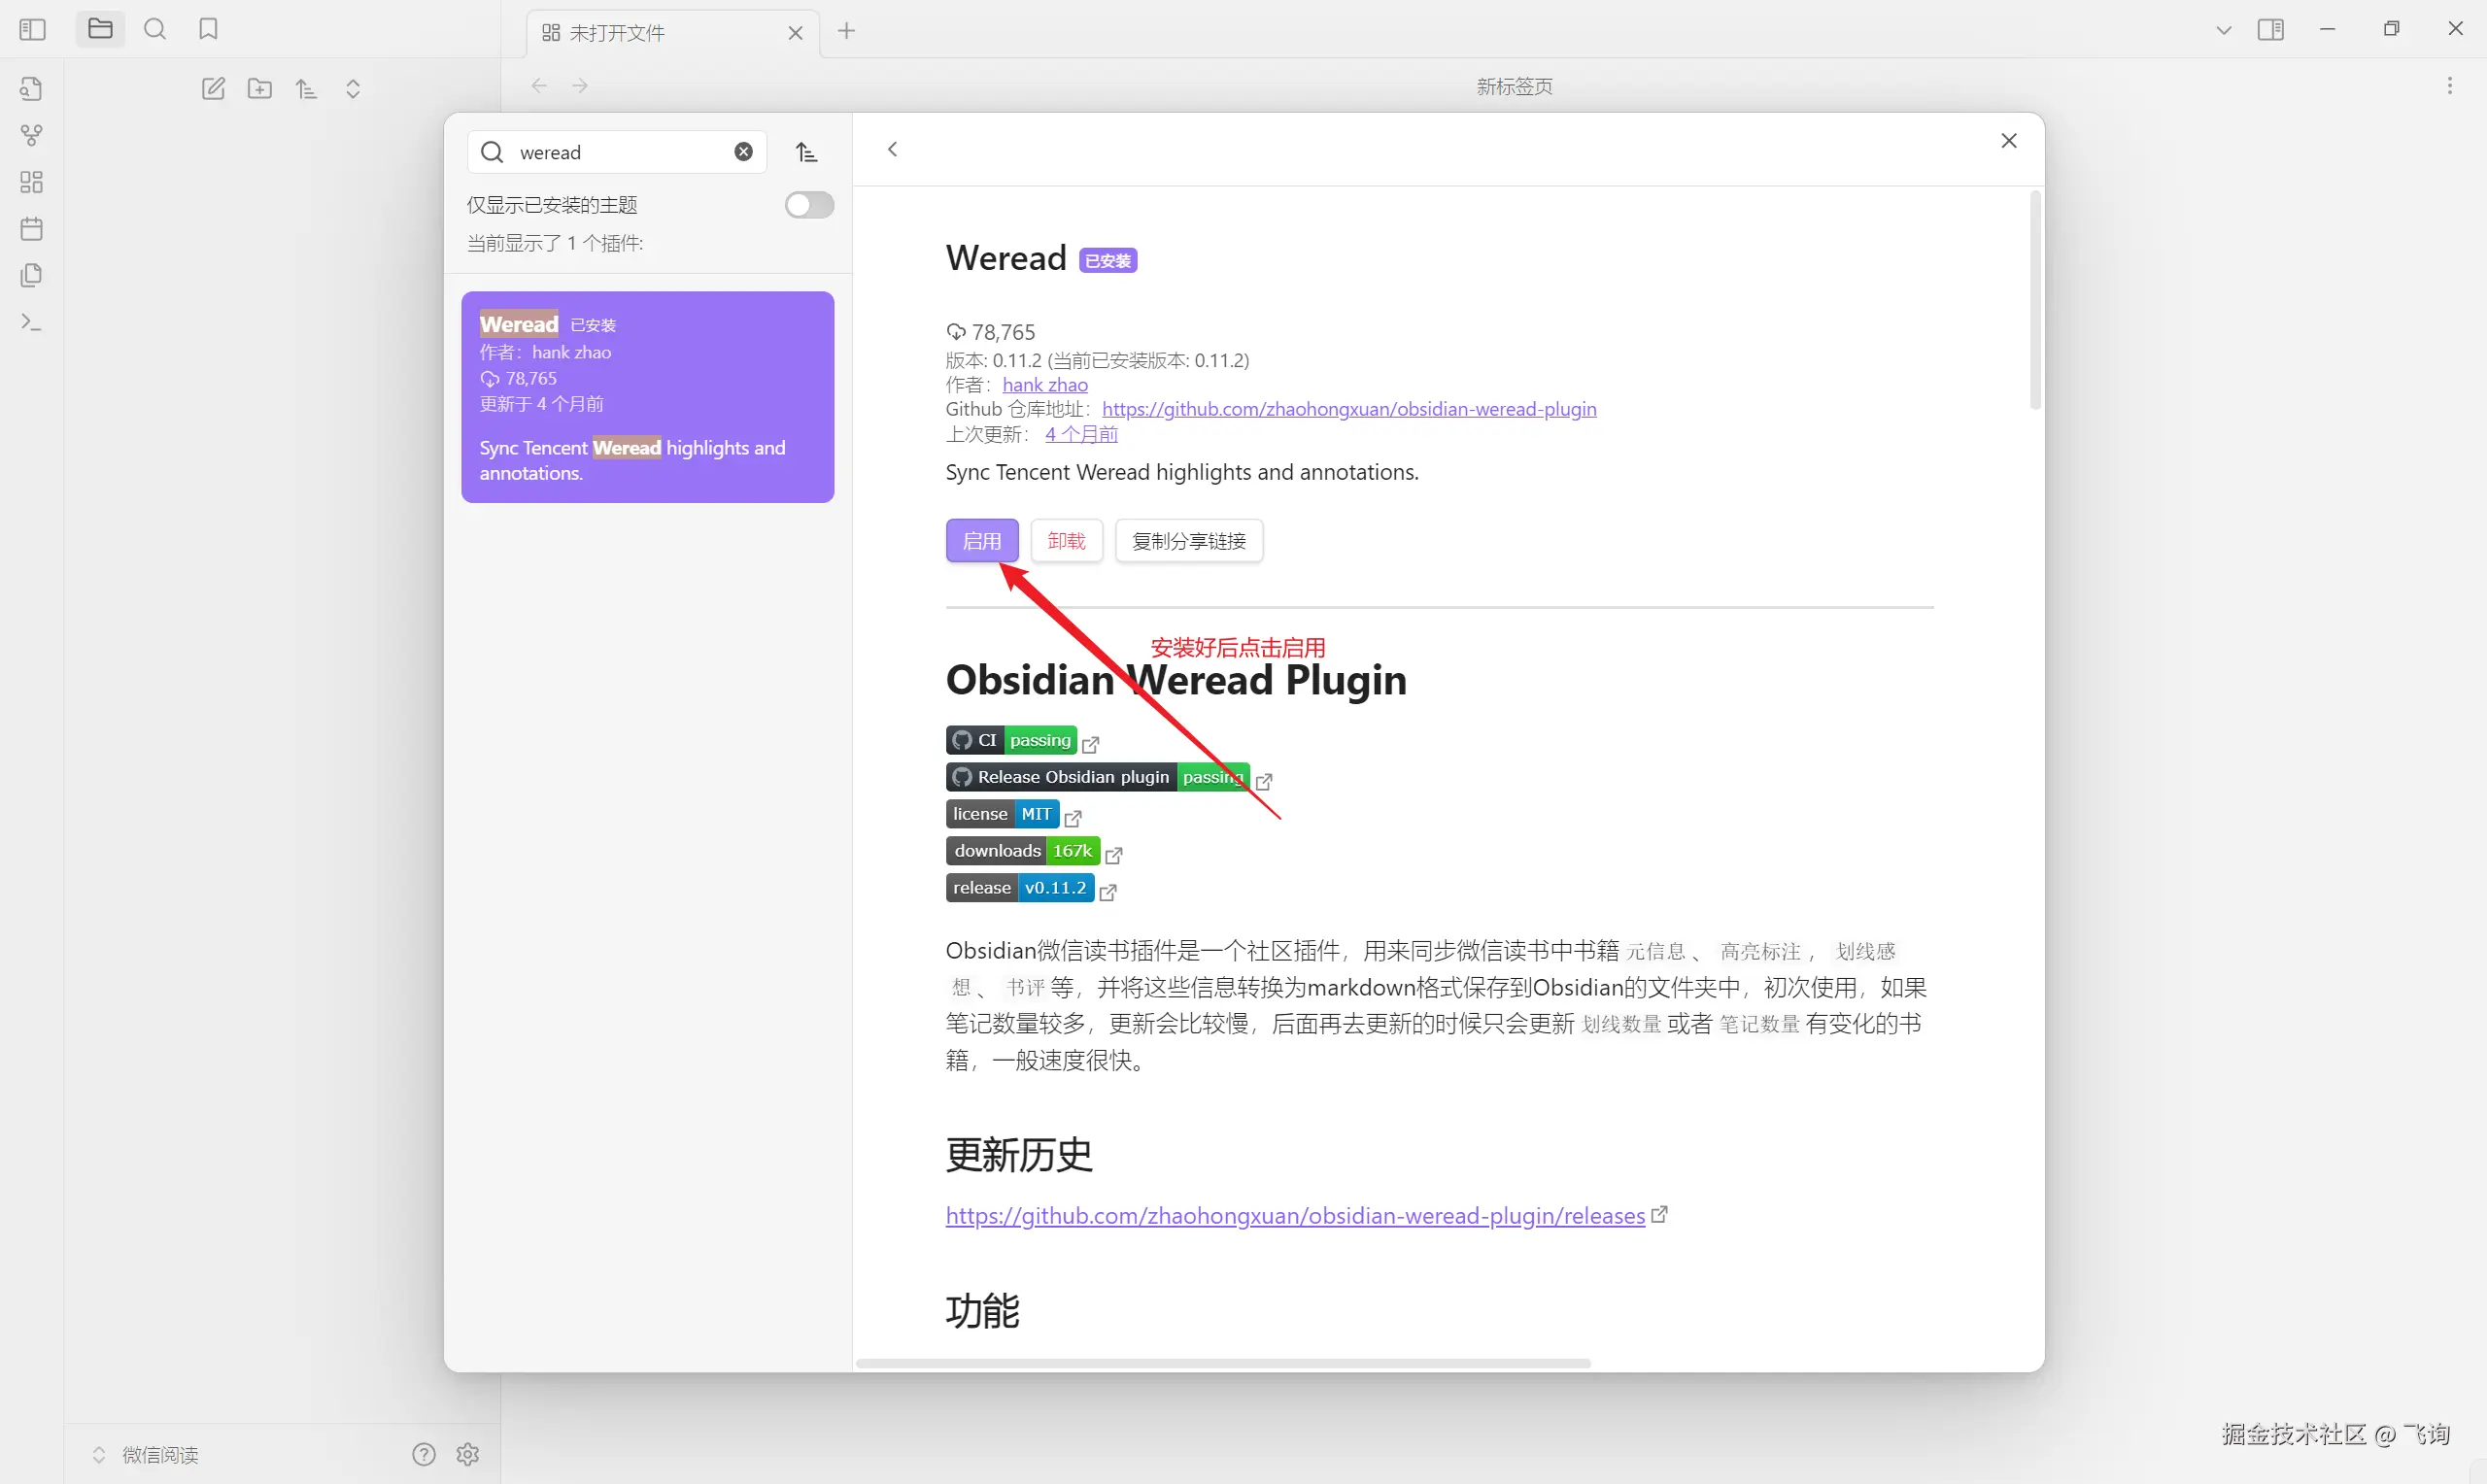Toggle show only installed plugins switch

[808, 205]
